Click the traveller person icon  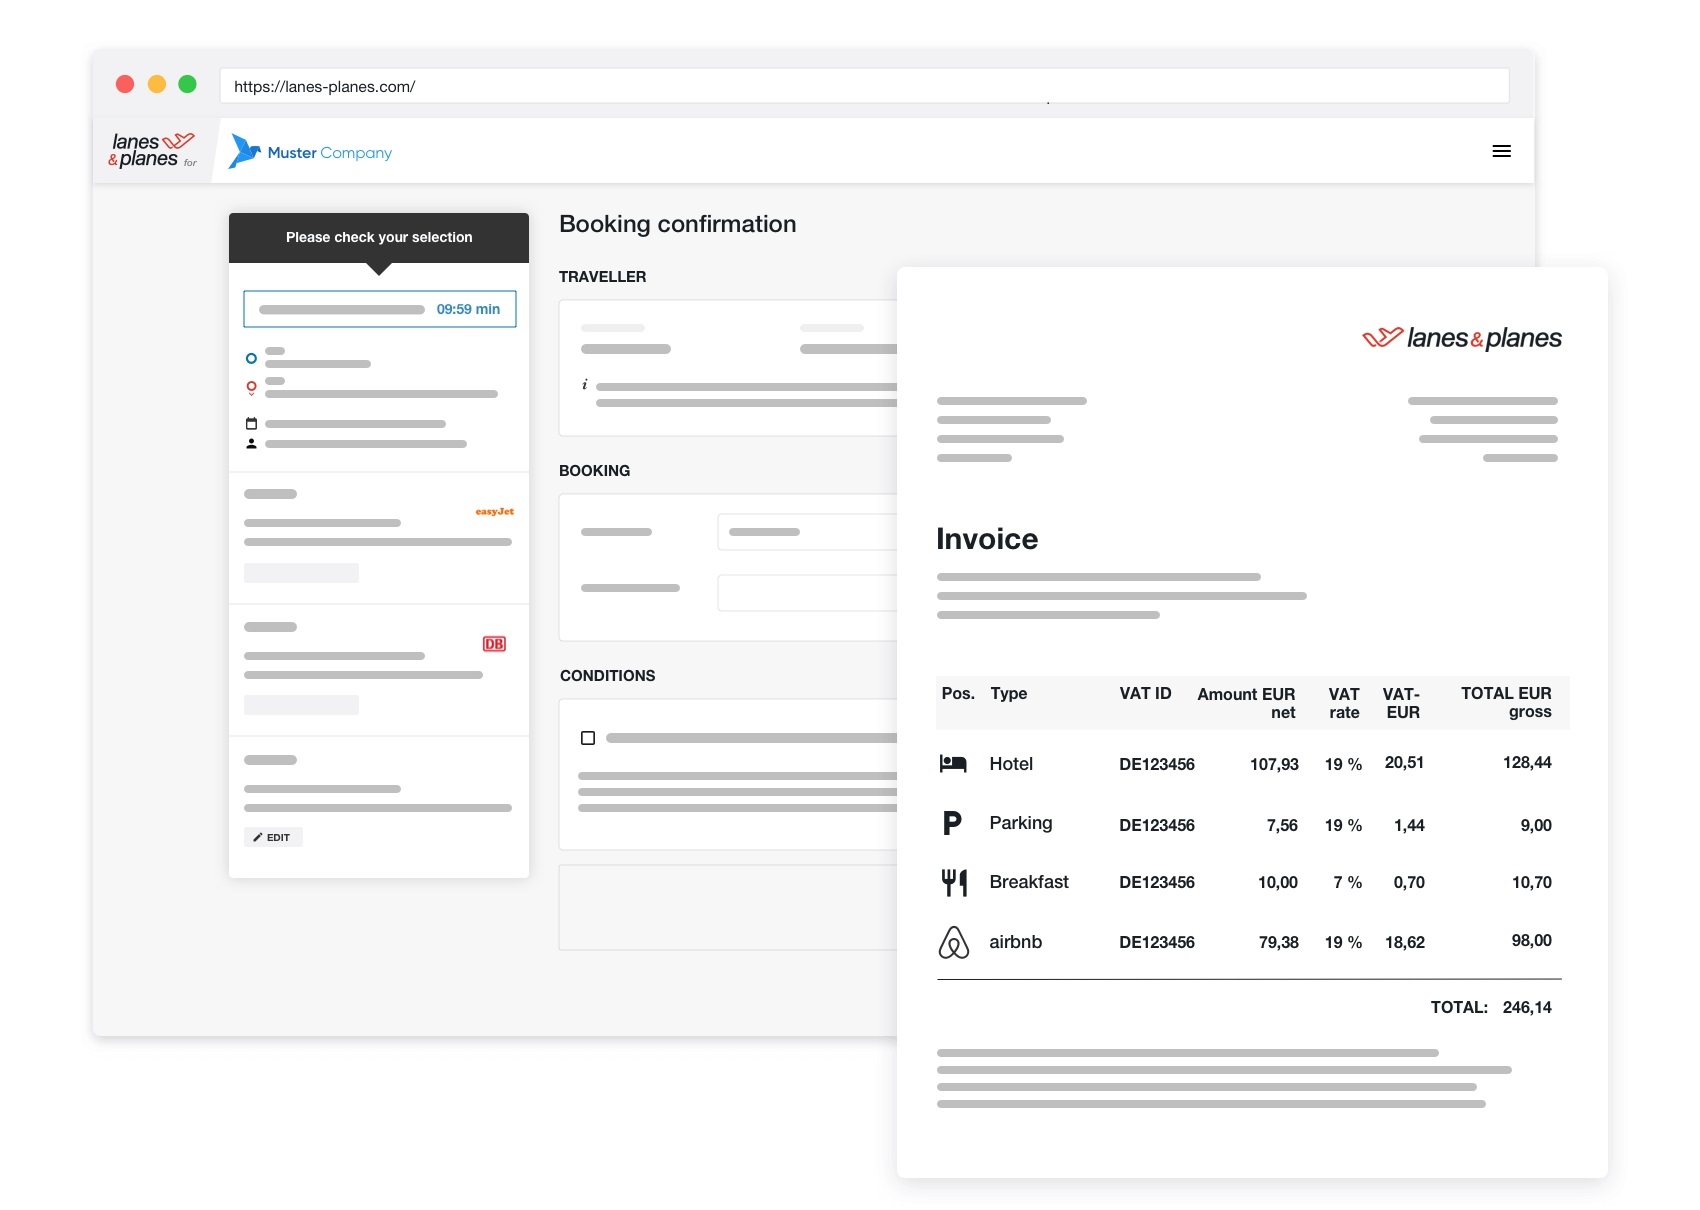coord(251,443)
